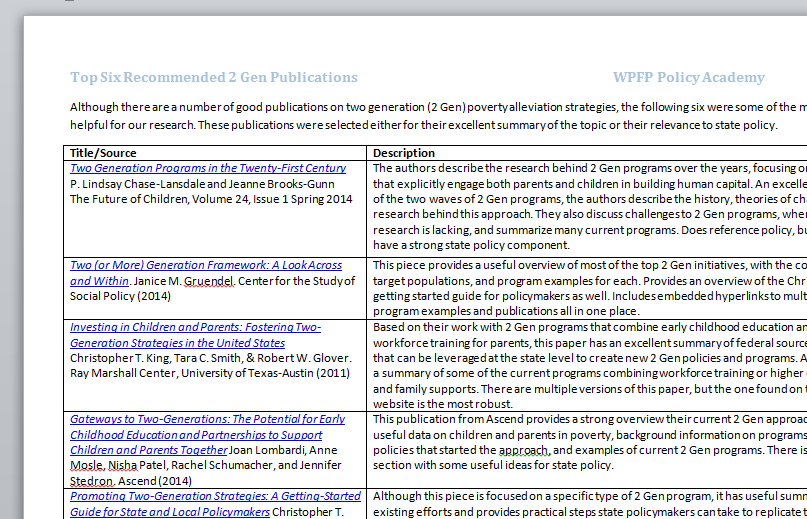Click description starting 'This piece provides a useful overview'
The height and width of the screenshot is (519, 807).
(x=590, y=288)
